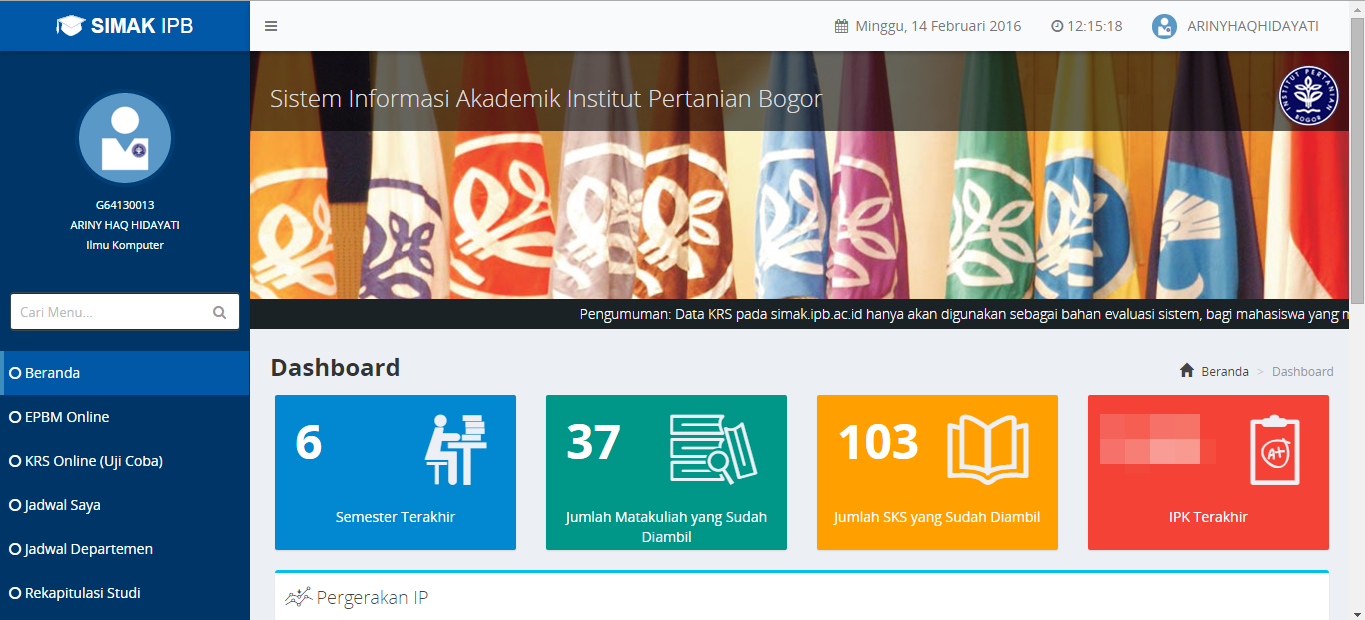Image resolution: width=1365 pixels, height=620 pixels.
Task: Click the A+ clipboard icon on IPK card
Action: coord(1275,451)
